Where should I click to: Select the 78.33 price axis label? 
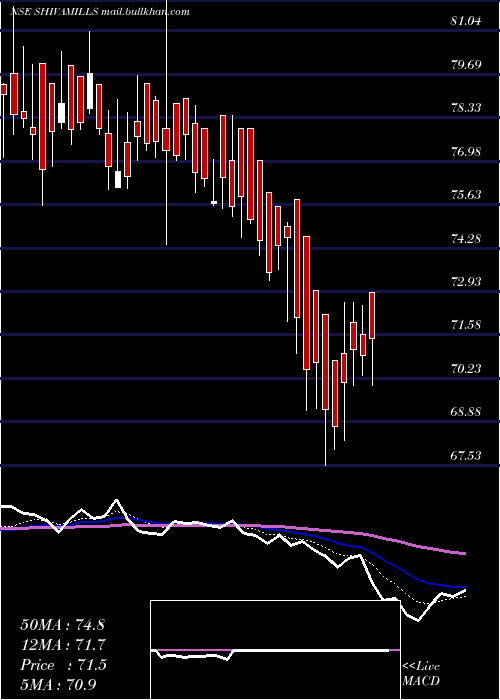466,108
